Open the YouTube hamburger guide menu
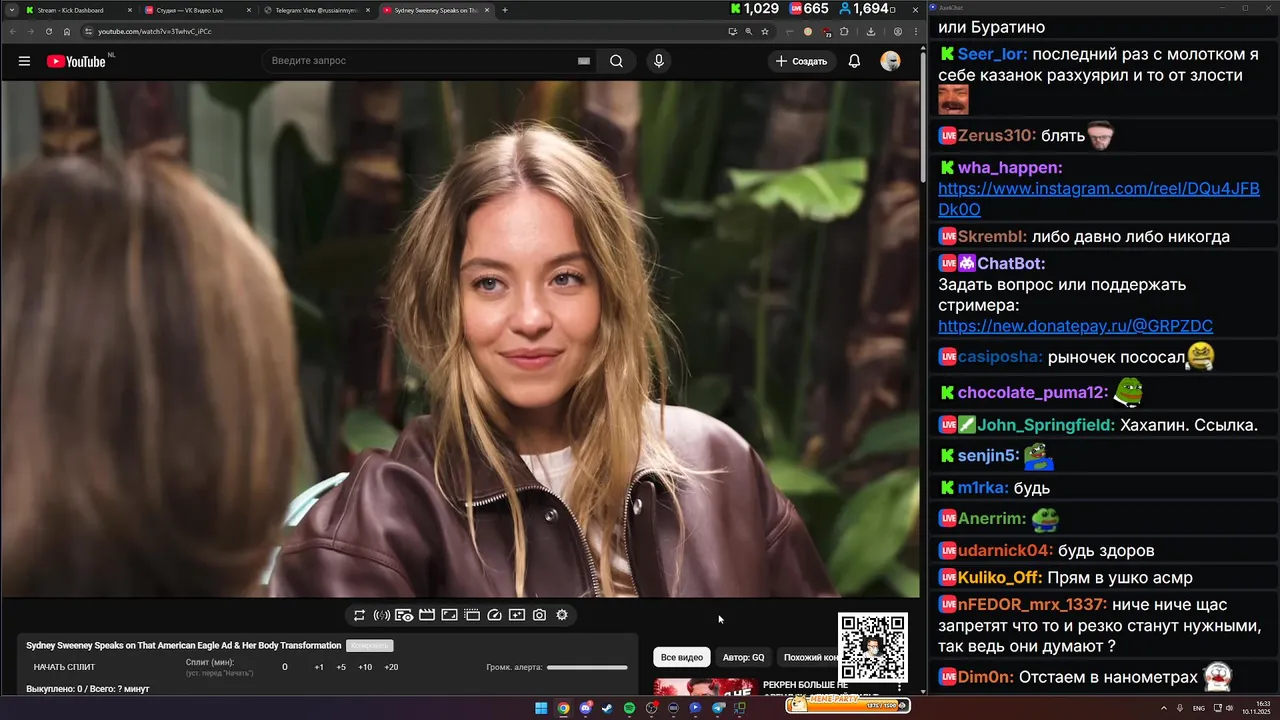 pos(24,61)
